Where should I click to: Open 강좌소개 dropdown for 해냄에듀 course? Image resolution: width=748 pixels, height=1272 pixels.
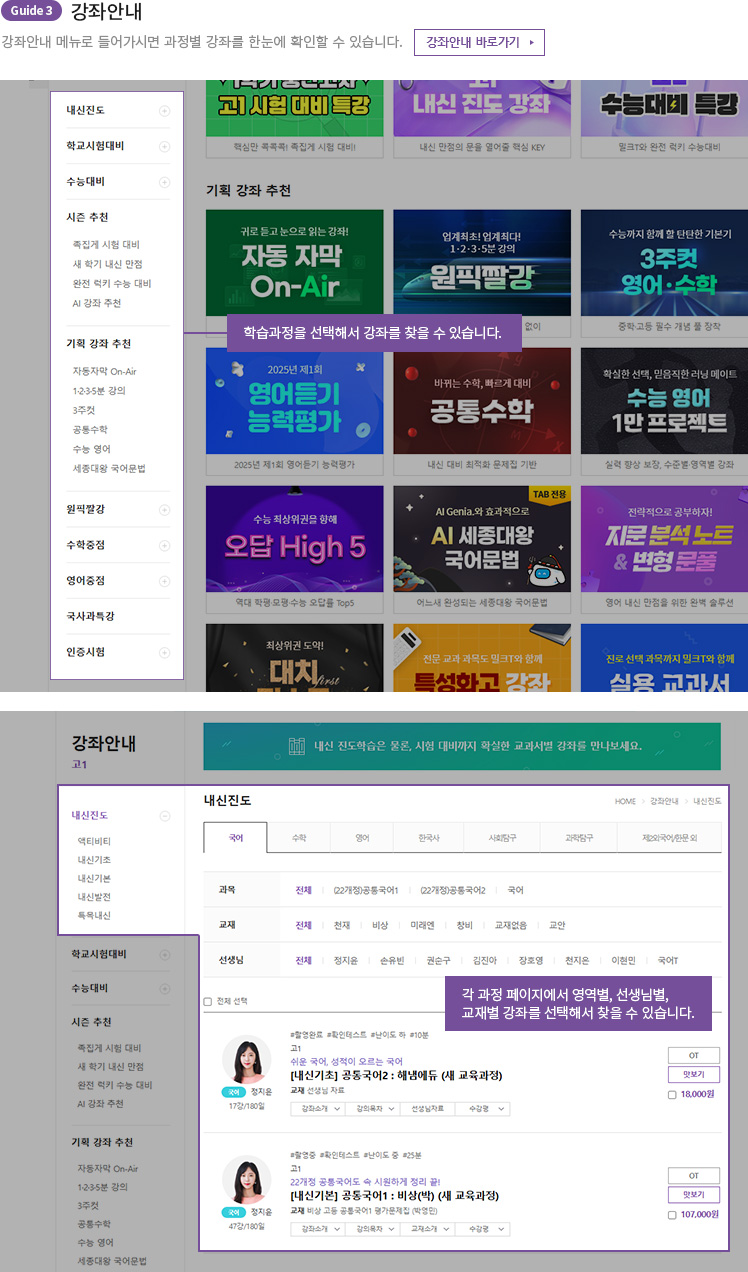(x=317, y=1109)
